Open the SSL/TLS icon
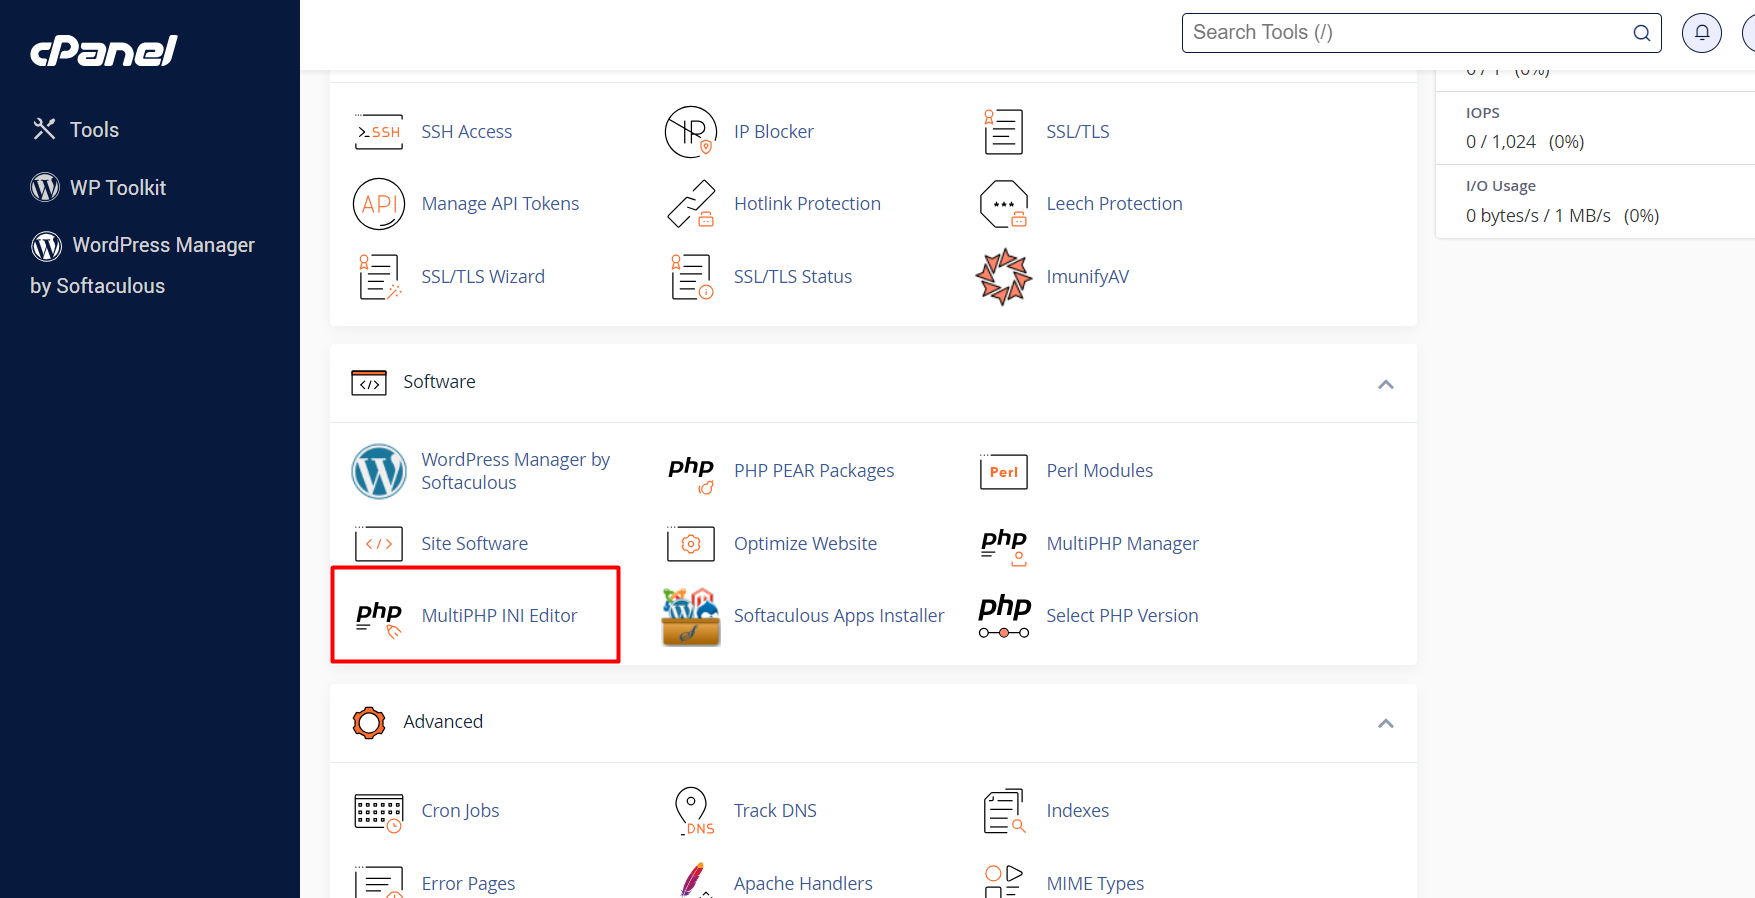This screenshot has width=1755, height=898. click(1004, 132)
